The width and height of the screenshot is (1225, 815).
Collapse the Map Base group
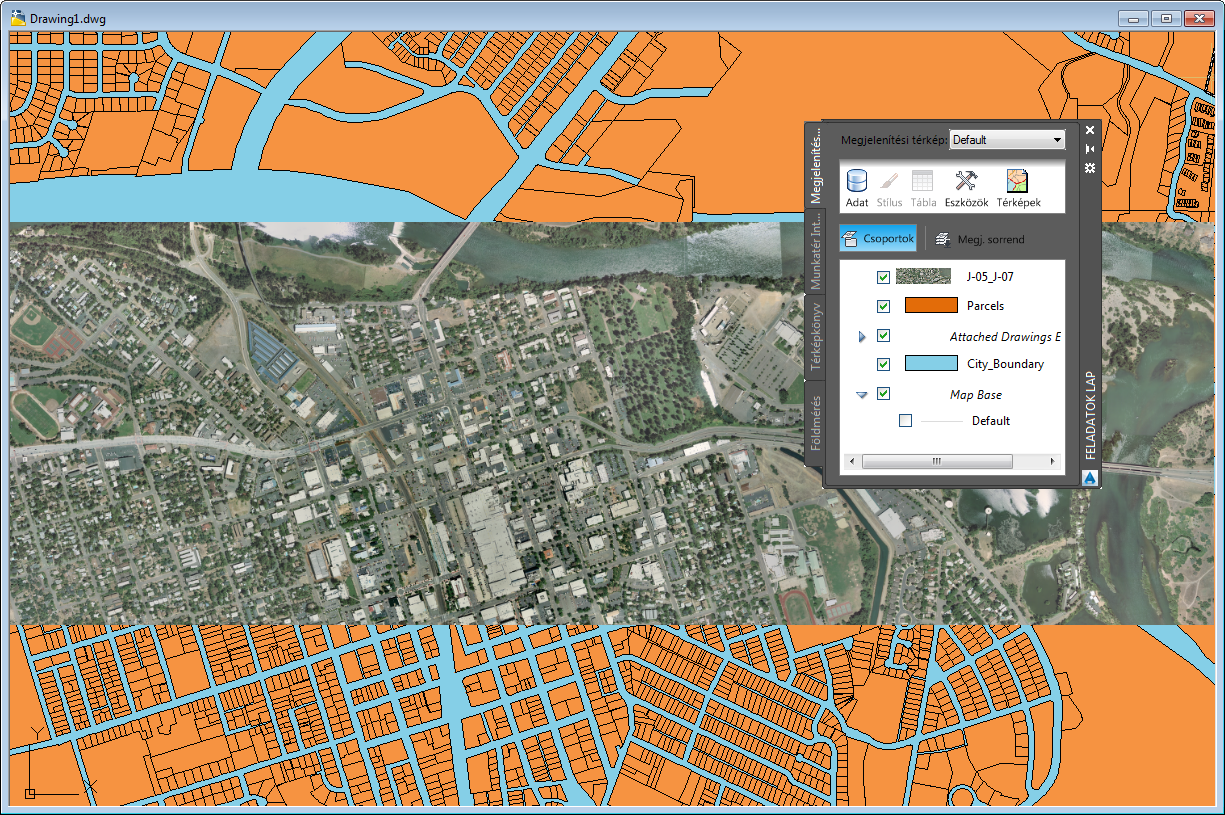point(862,395)
